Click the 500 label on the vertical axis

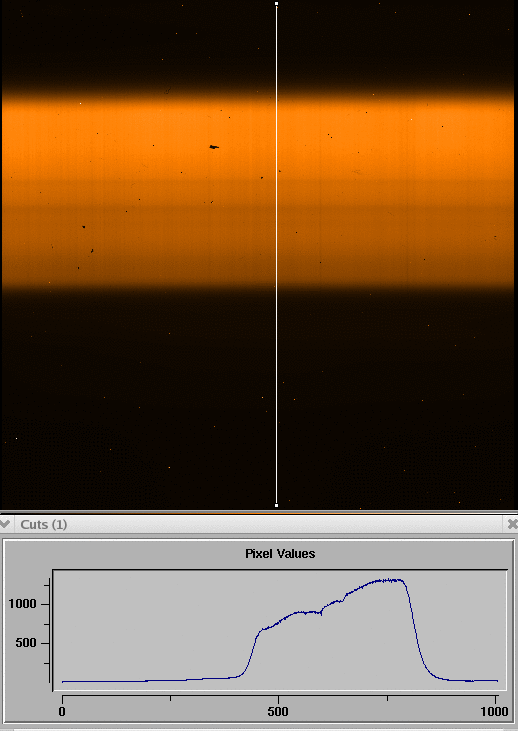pyautogui.click(x=26, y=643)
